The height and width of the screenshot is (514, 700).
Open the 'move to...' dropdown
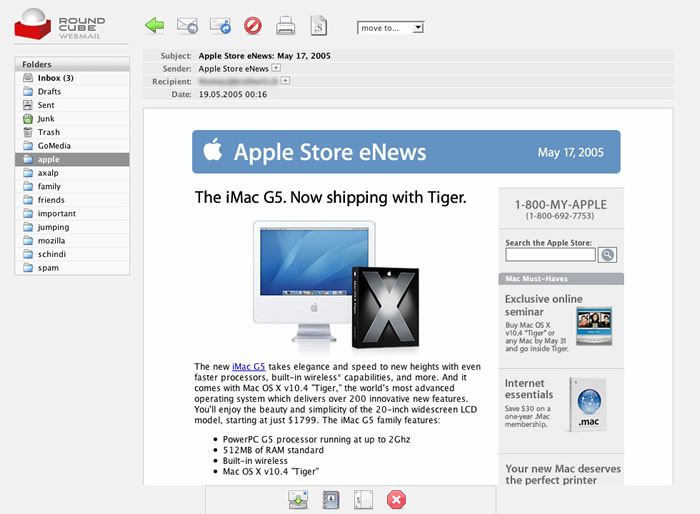pyautogui.click(x=390, y=28)
